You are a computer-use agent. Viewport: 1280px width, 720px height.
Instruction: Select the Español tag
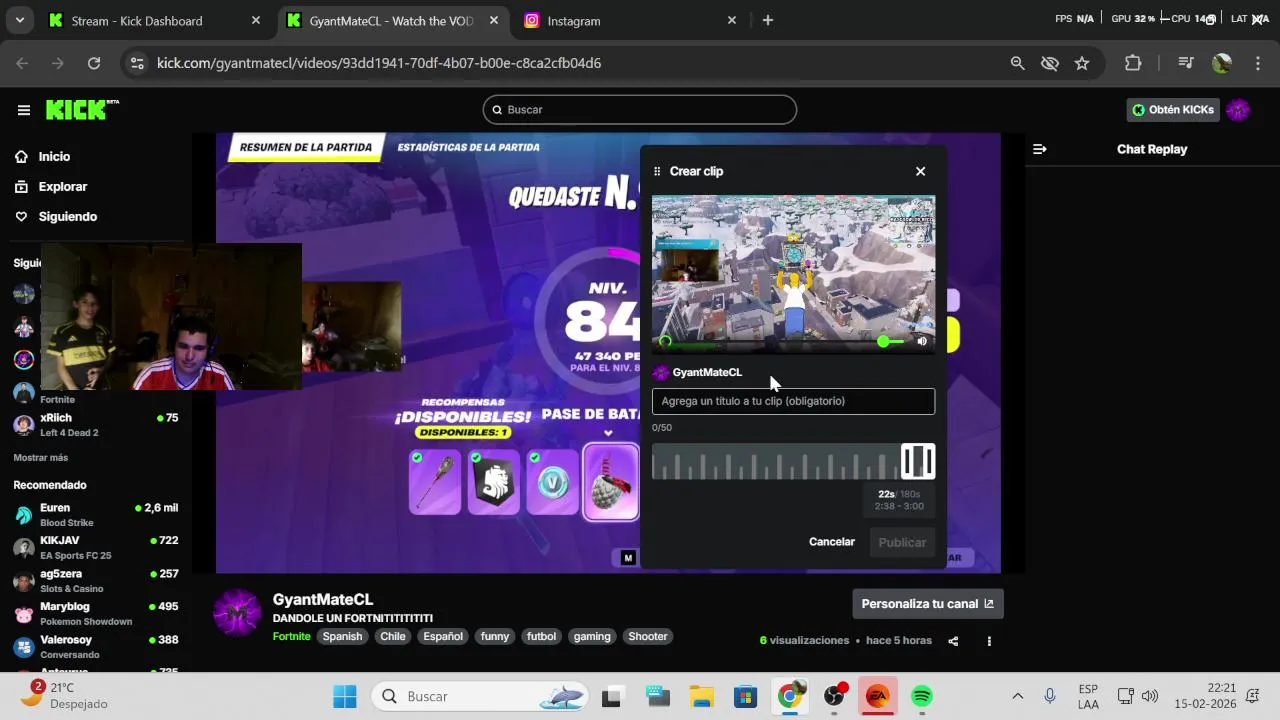pyautogui.click(x=443, y=637)
